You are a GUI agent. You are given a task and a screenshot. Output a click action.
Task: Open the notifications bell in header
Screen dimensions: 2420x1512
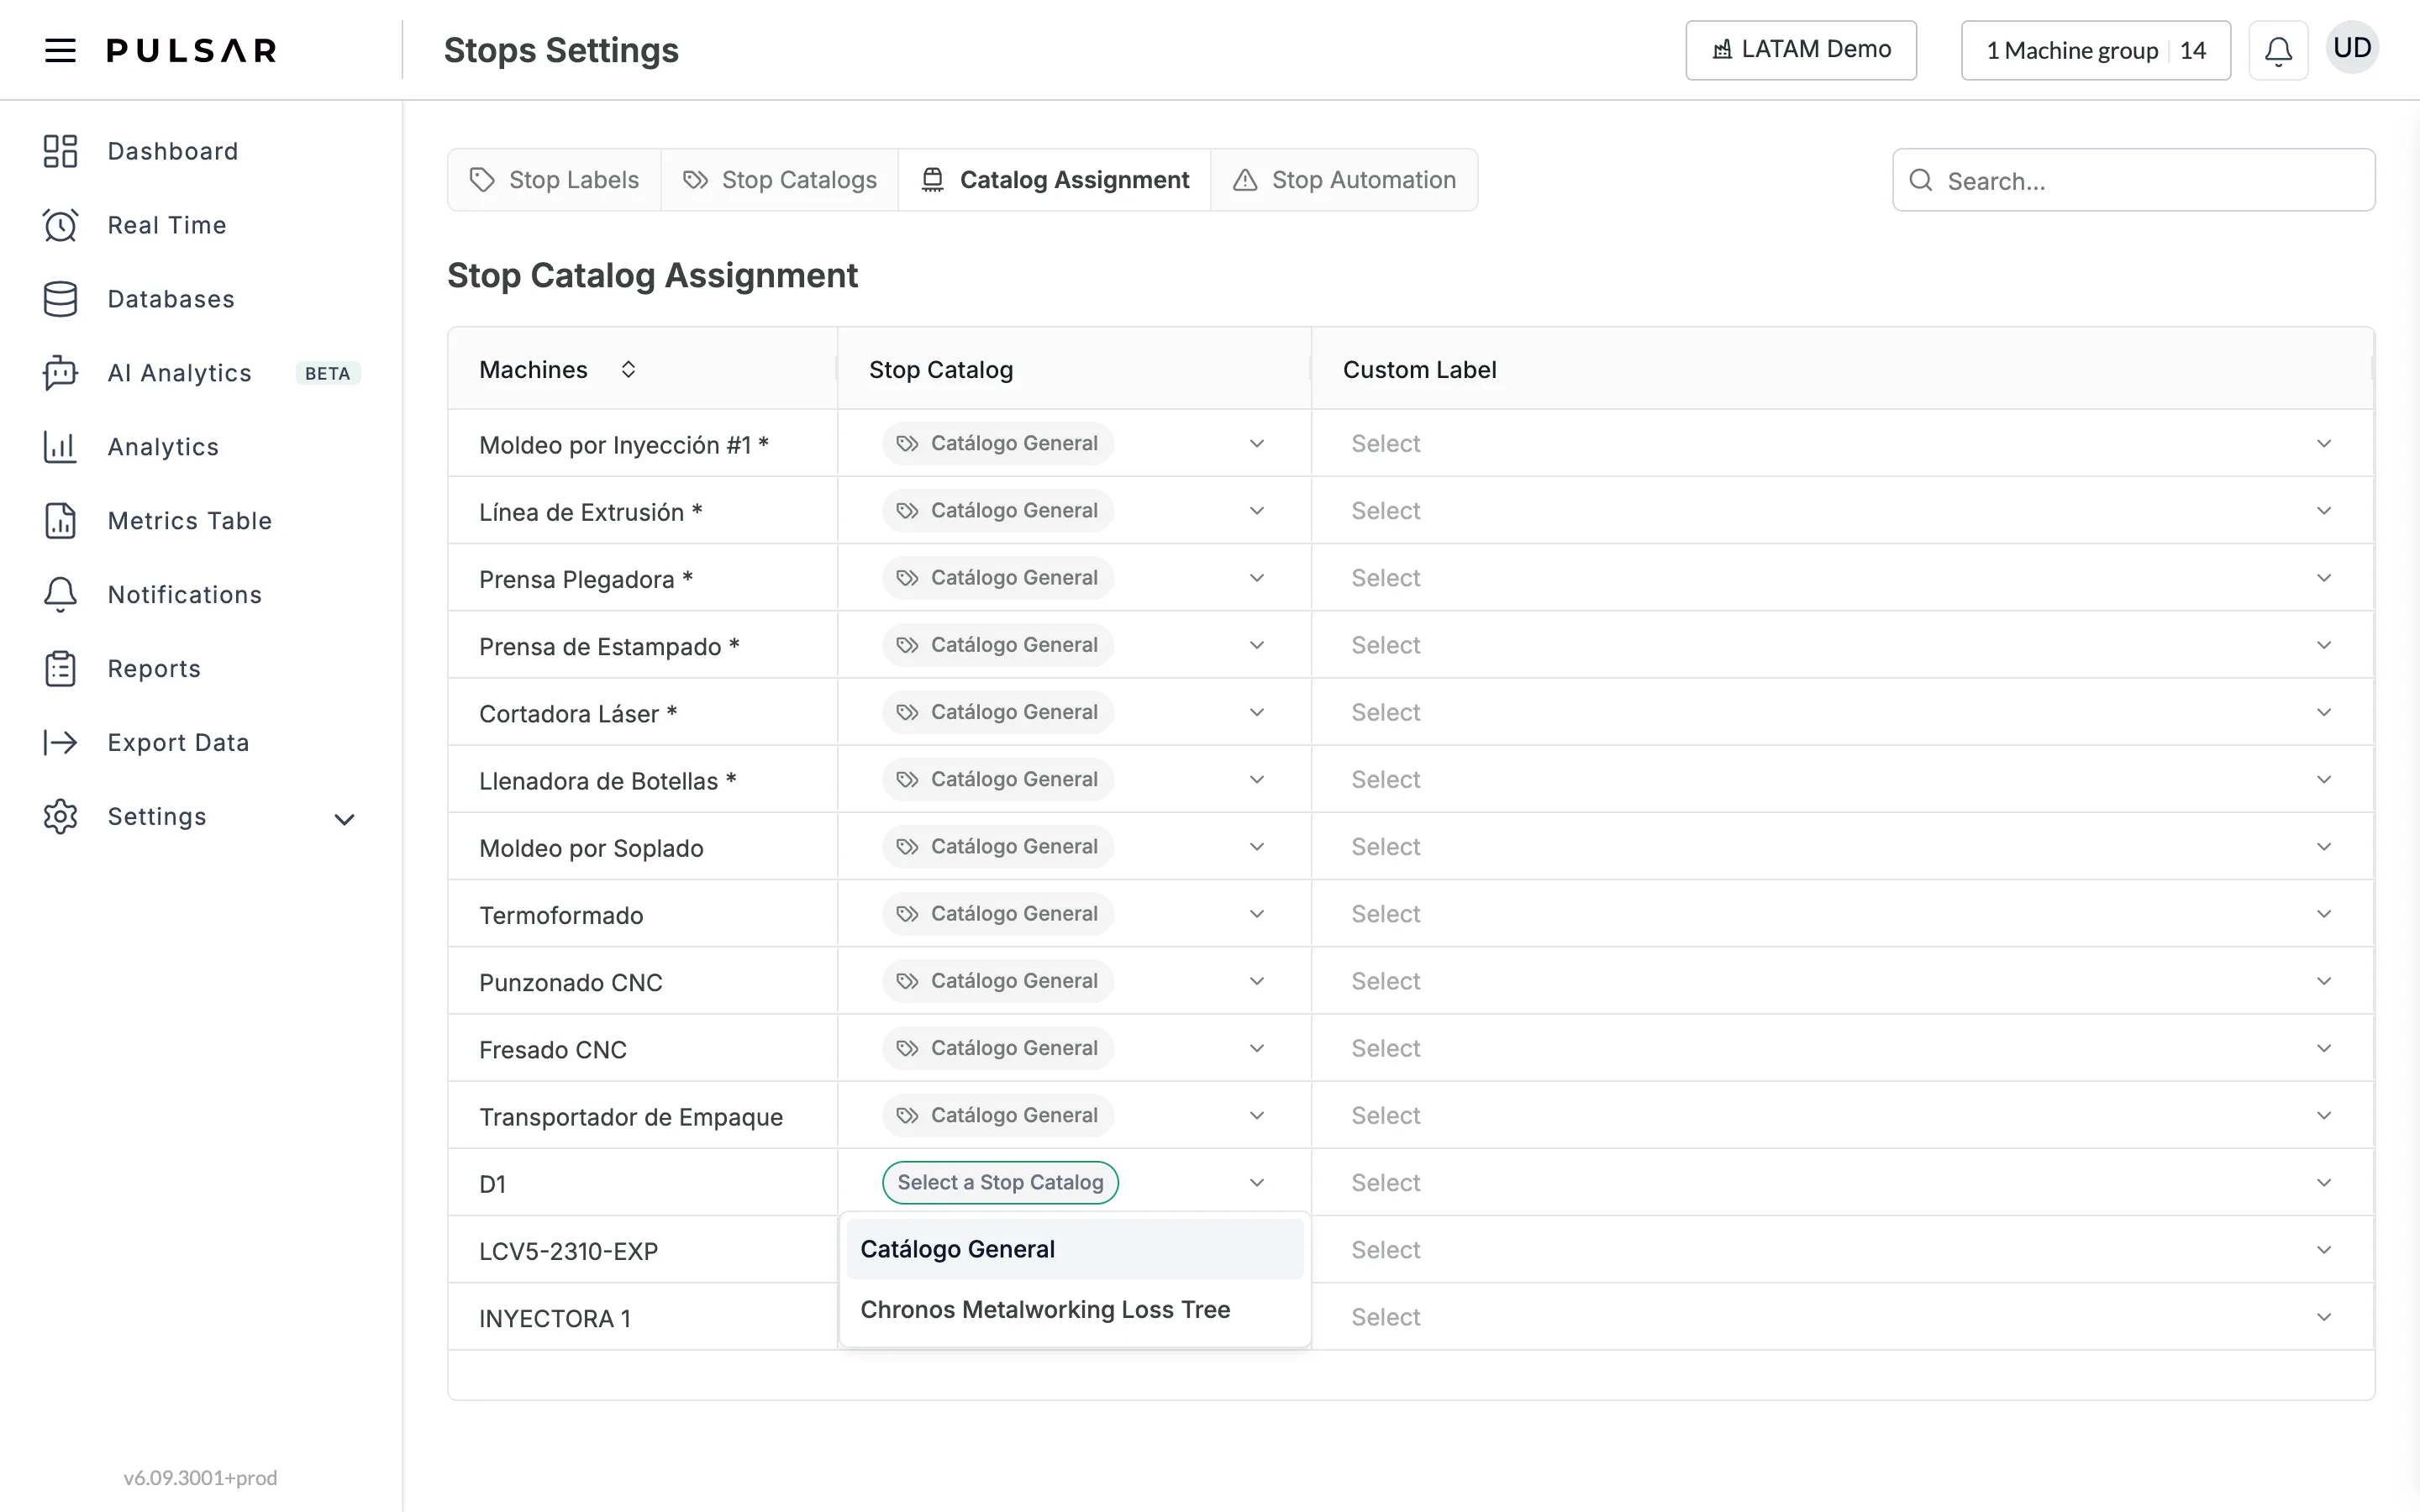[2278, 50]
